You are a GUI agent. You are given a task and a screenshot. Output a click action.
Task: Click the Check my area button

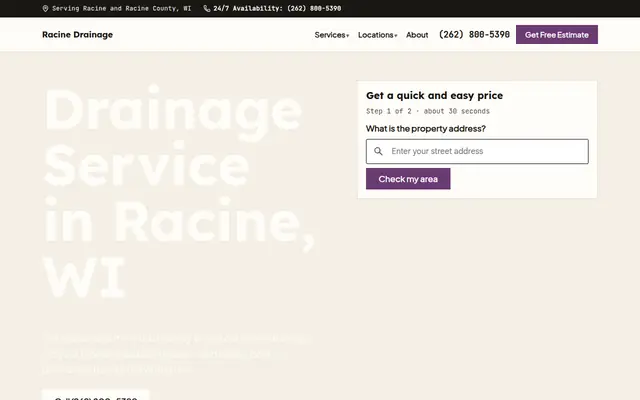[408, 179]
